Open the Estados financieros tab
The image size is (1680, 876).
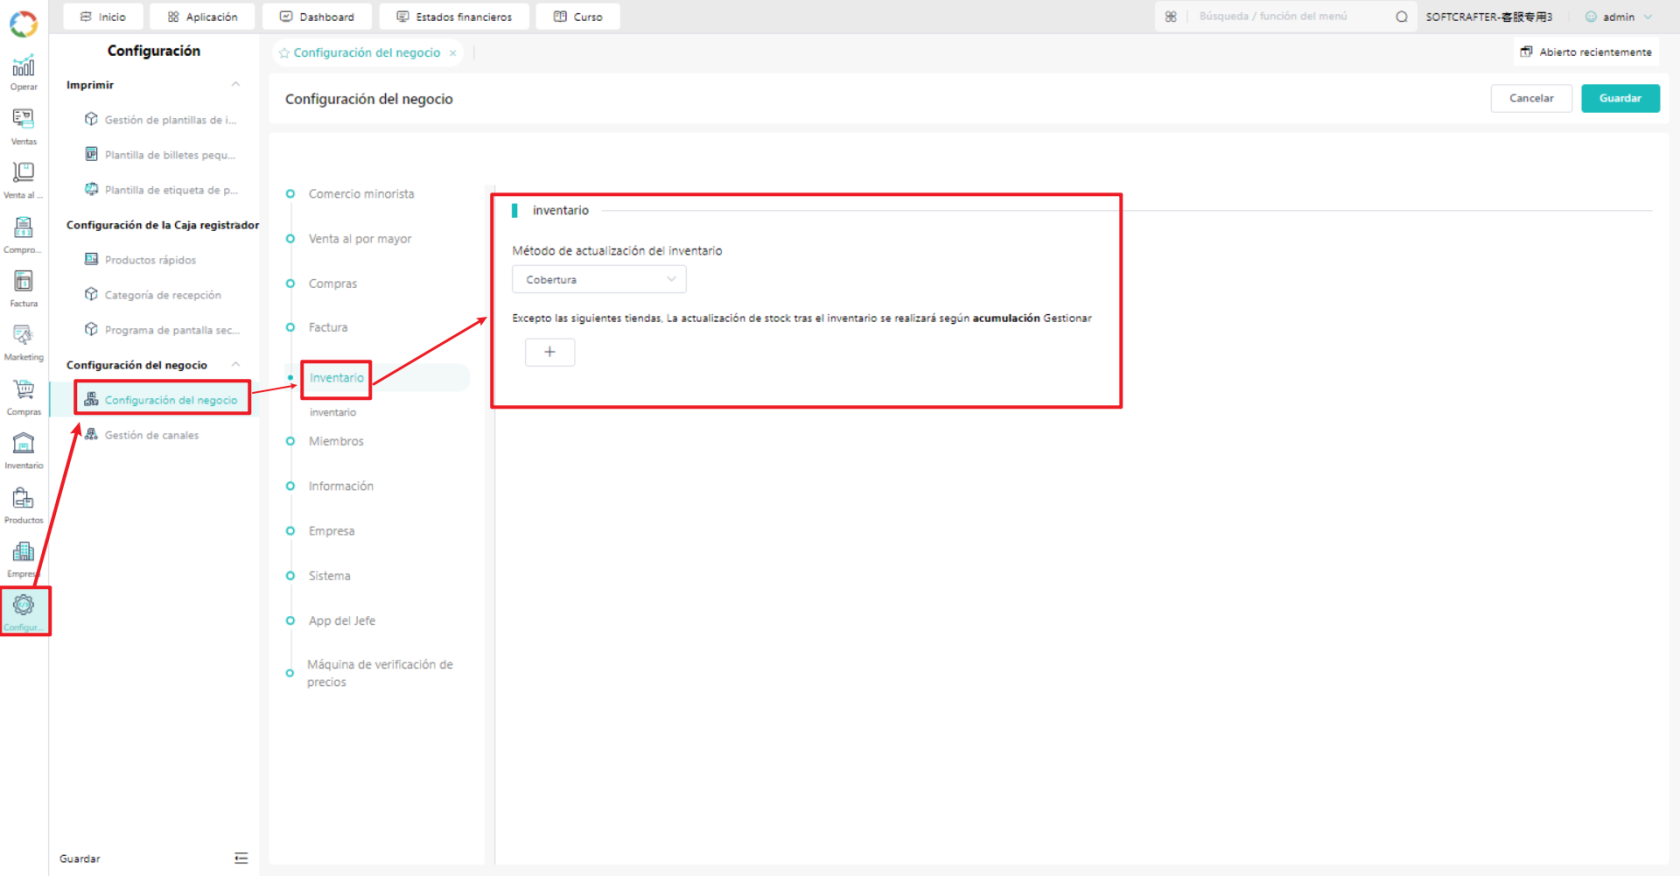click(454, 16)
